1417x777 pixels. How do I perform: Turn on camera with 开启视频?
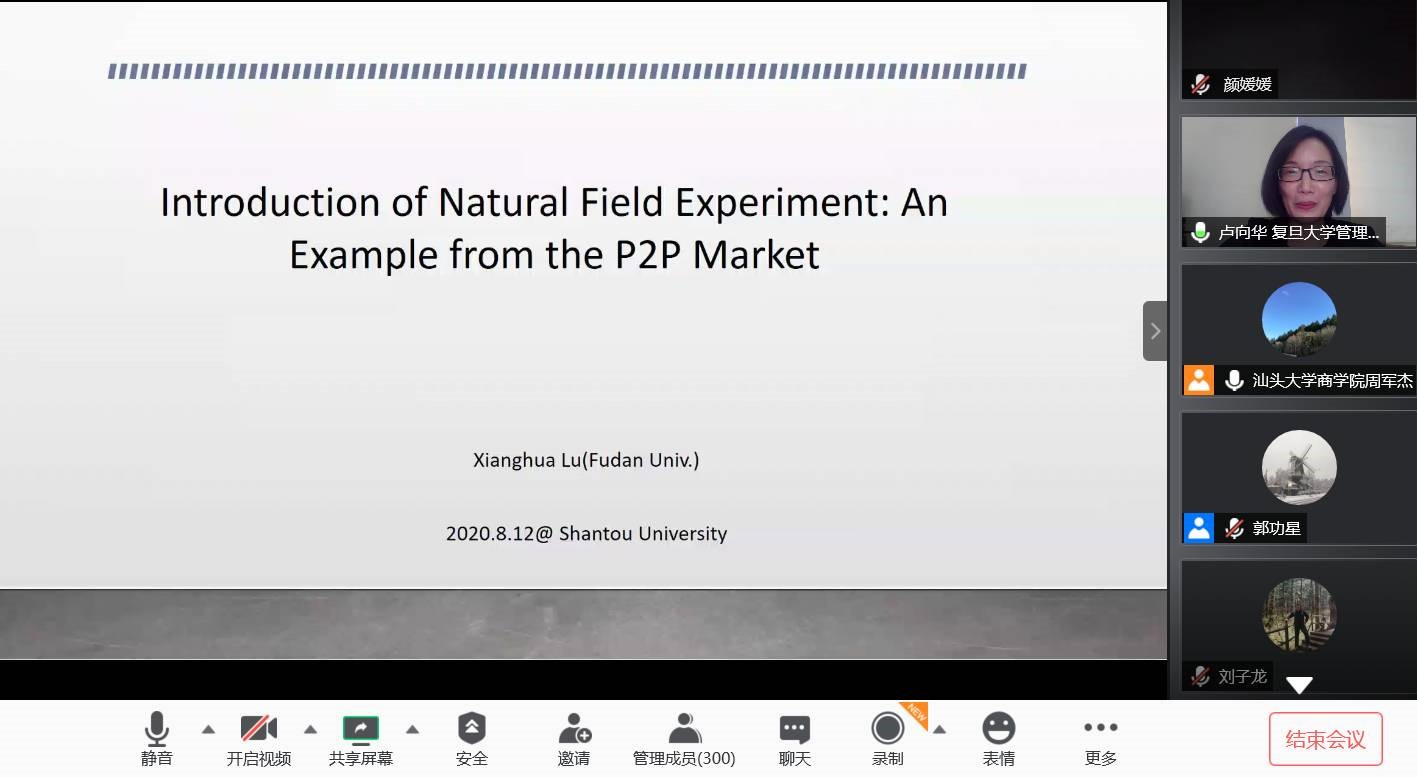coord(258,738)
